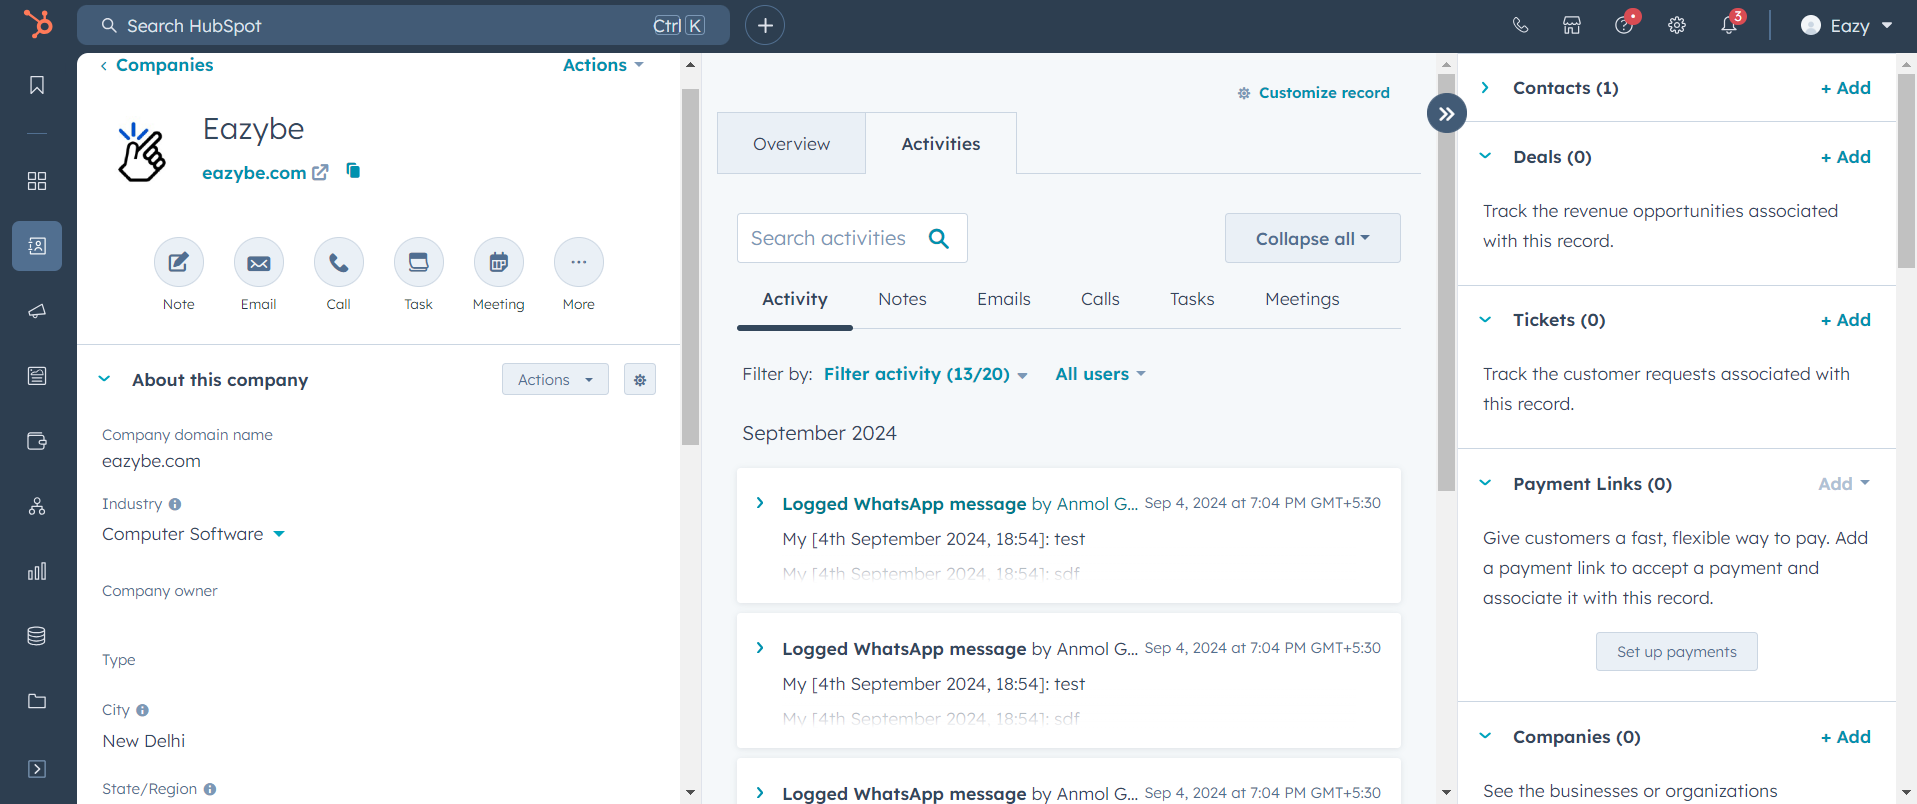Viewport: 1917px width, 804px height.
Task: Open the All users filter dropdown
Action: point(1100,374)
